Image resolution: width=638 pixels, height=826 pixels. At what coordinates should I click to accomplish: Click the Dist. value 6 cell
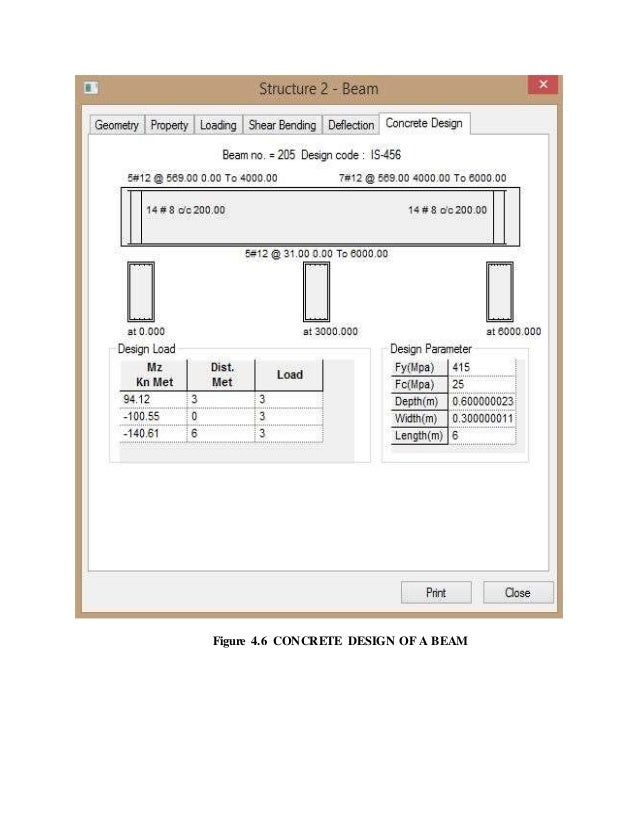pos(221,433)
